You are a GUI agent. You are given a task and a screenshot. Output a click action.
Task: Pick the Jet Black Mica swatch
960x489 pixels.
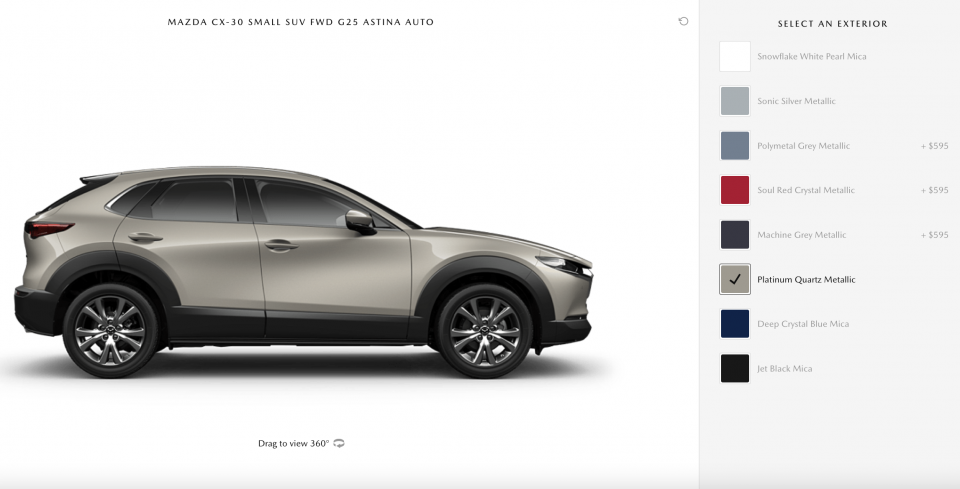coord(735,368)
